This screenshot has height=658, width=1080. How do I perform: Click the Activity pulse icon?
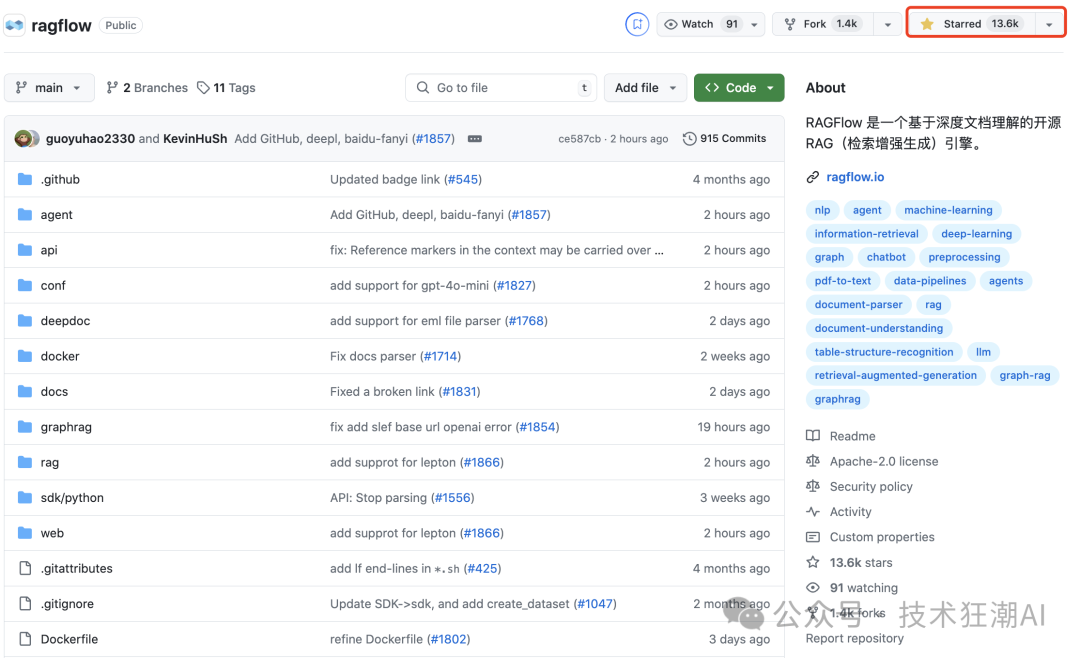[813, 511]
